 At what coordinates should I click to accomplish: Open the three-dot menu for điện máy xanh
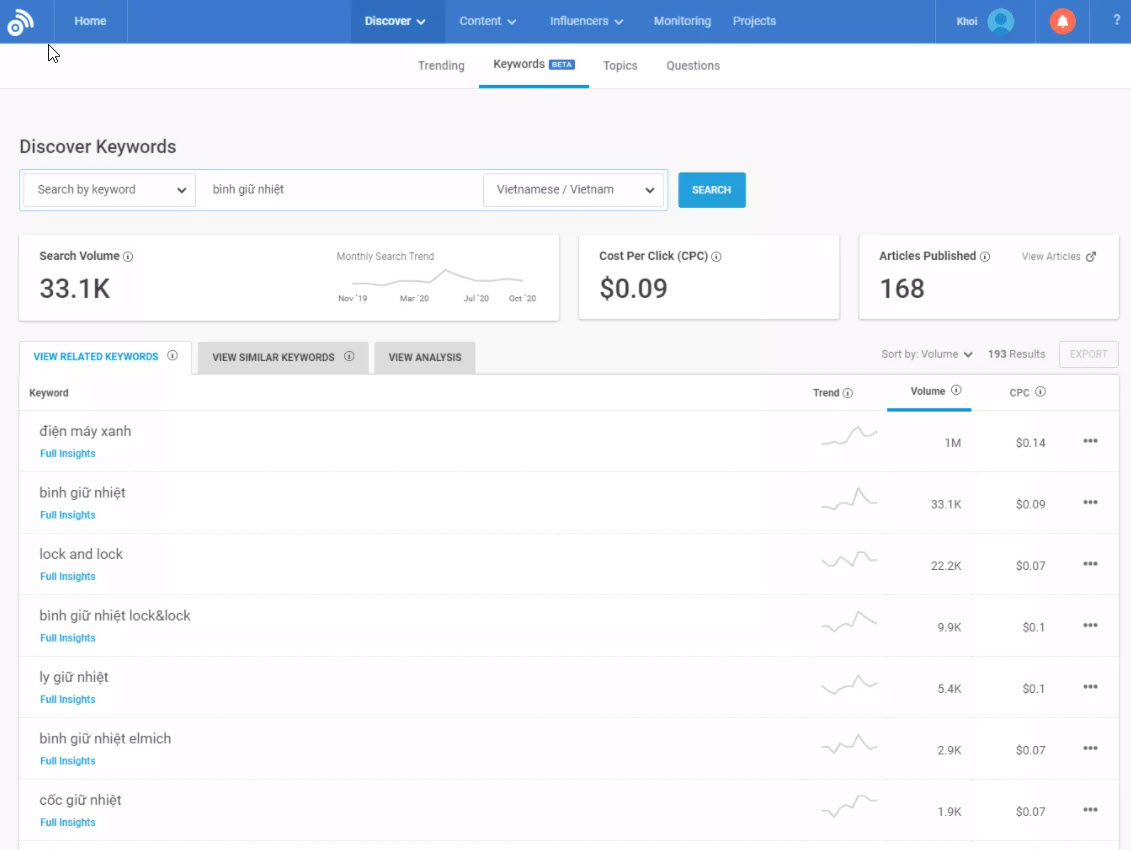coord(1089,441)
